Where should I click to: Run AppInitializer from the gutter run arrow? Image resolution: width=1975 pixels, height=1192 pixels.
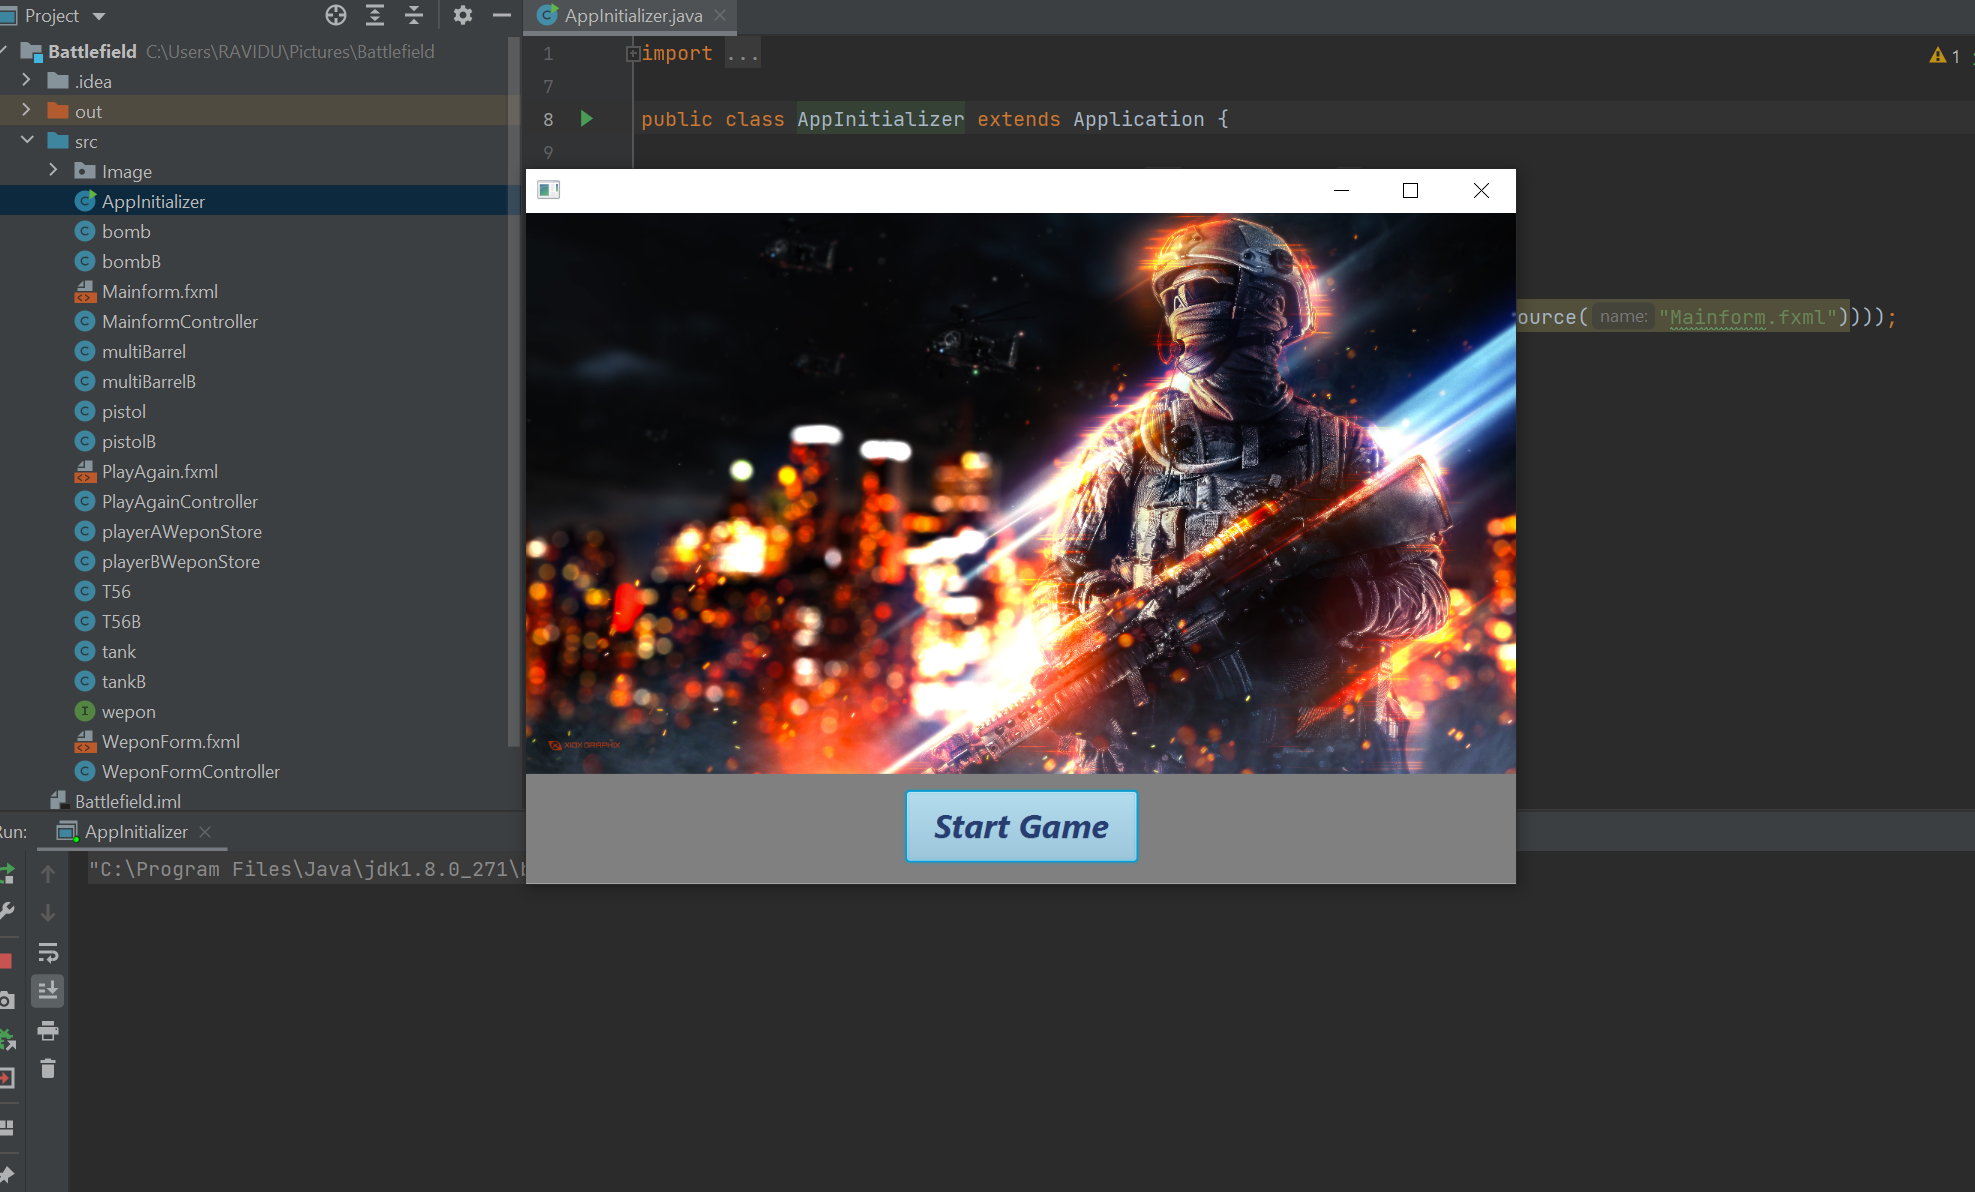[x=586, y=119]
